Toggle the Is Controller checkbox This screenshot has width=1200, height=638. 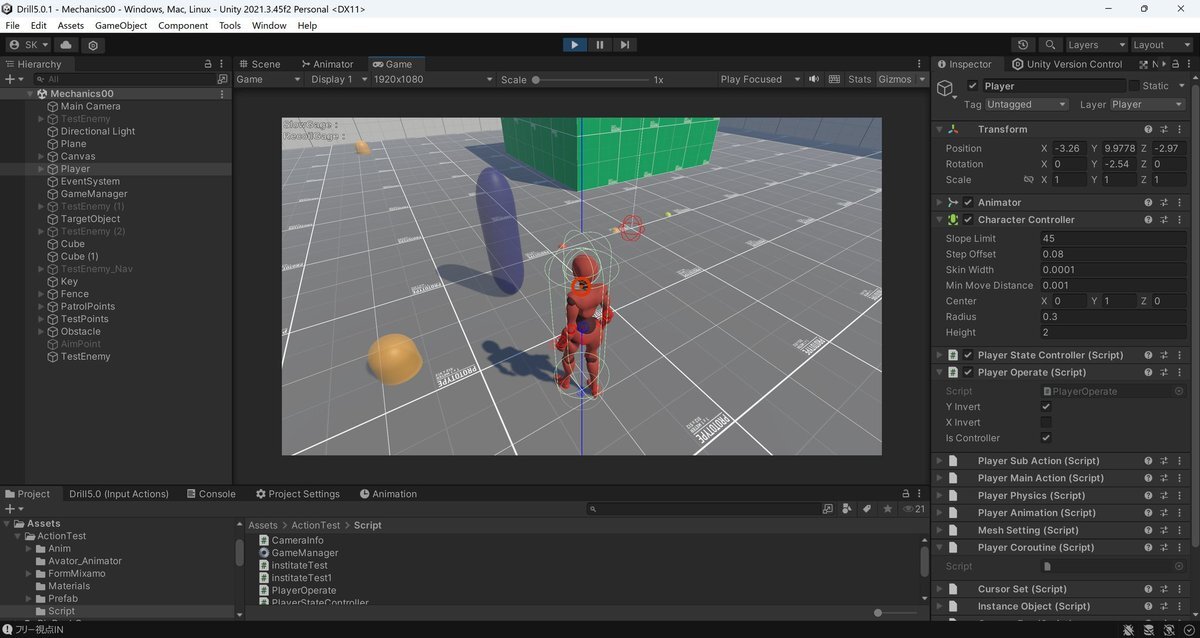(x=1046, y=438)
